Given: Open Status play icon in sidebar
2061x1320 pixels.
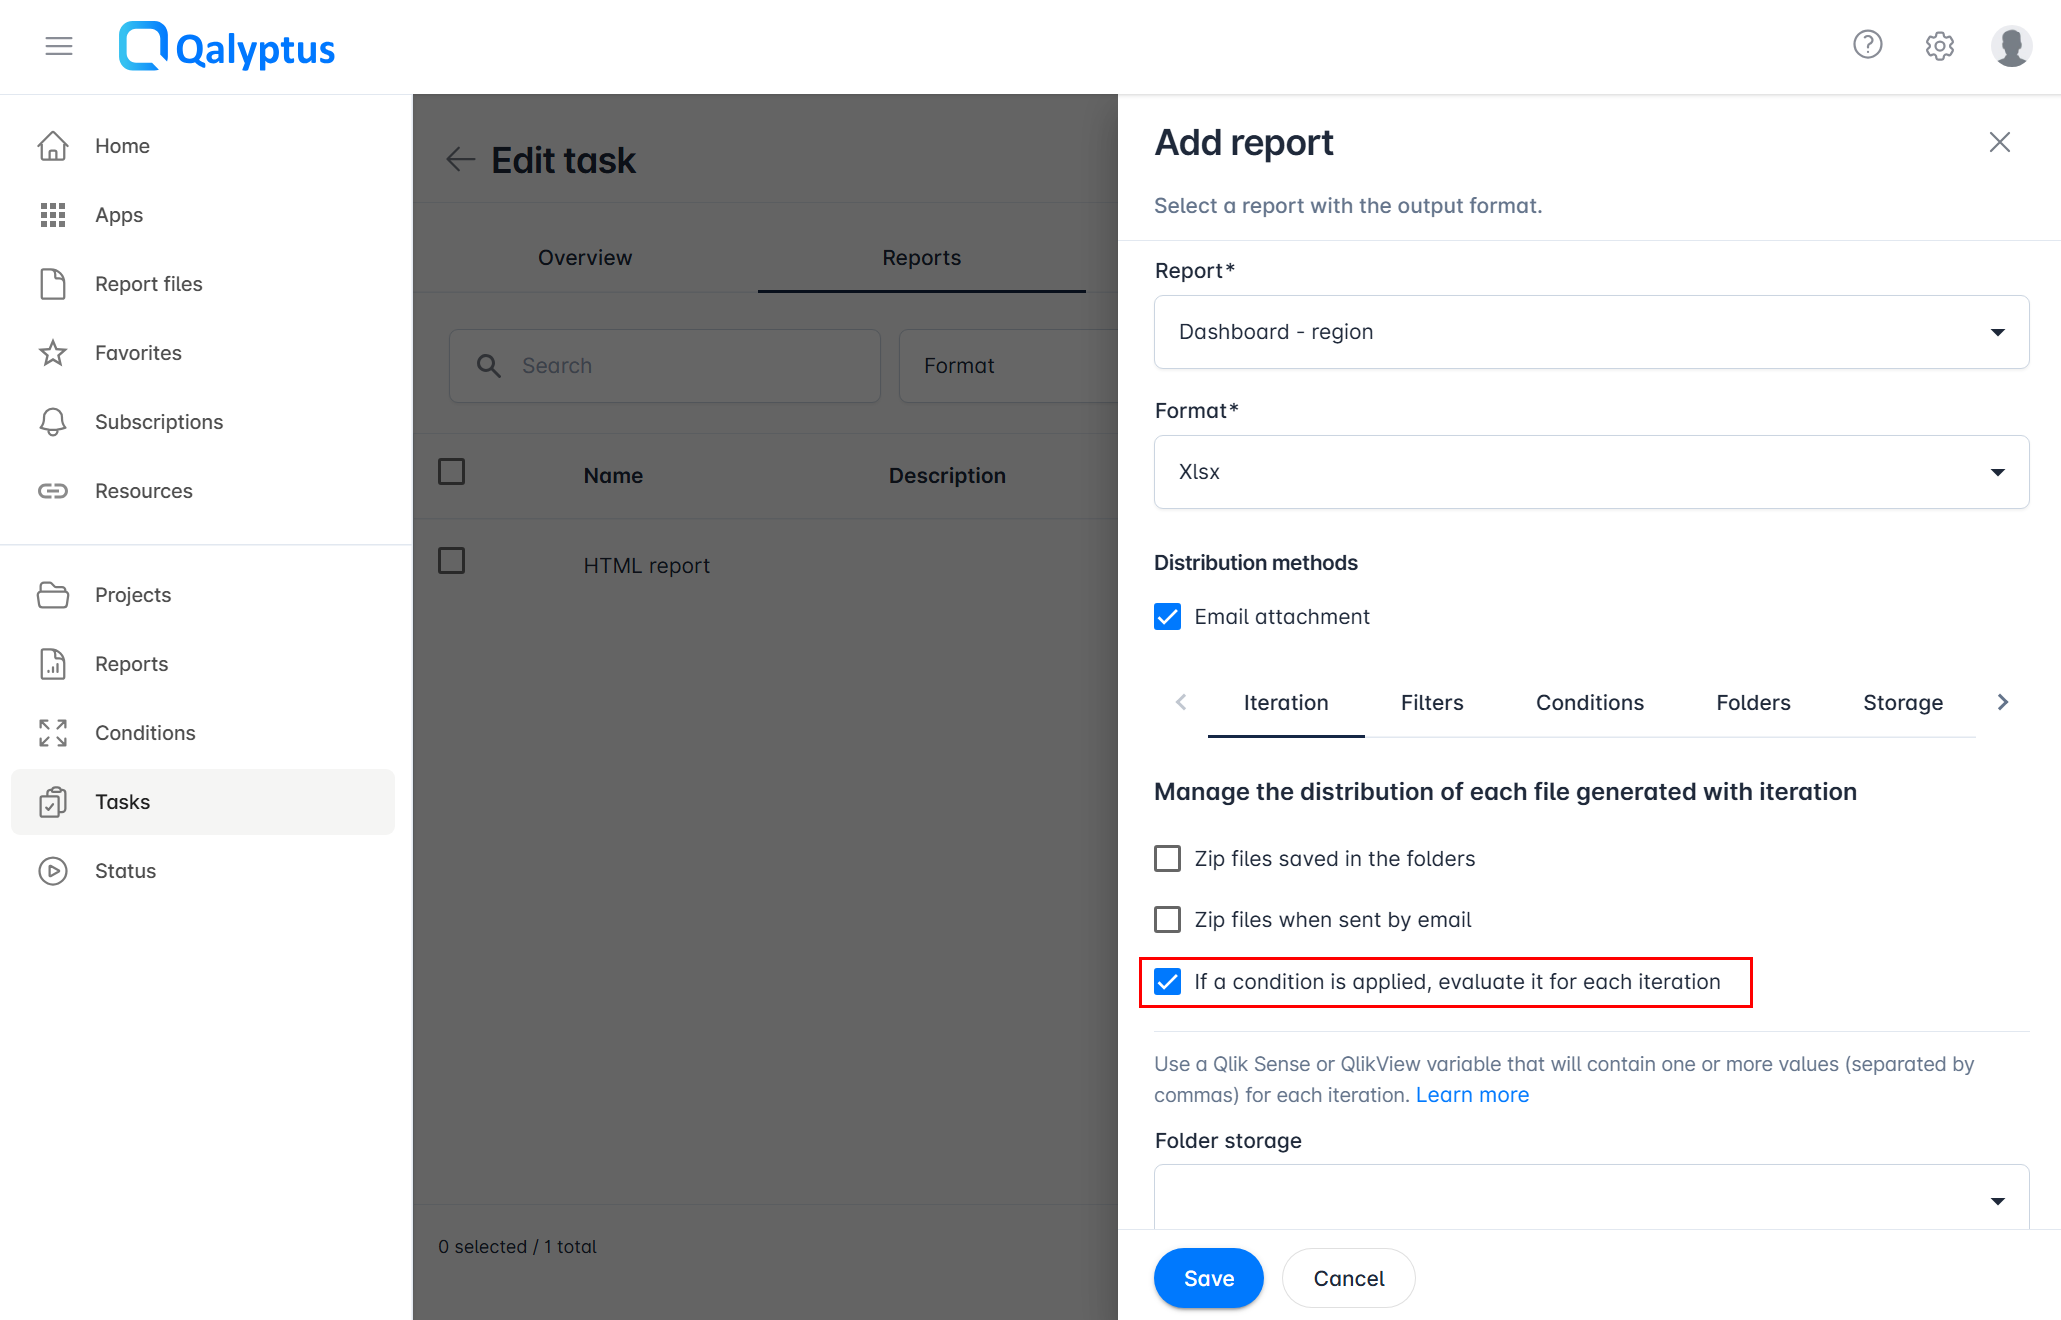Looking at the screenshot, I should tap(53, 871).
